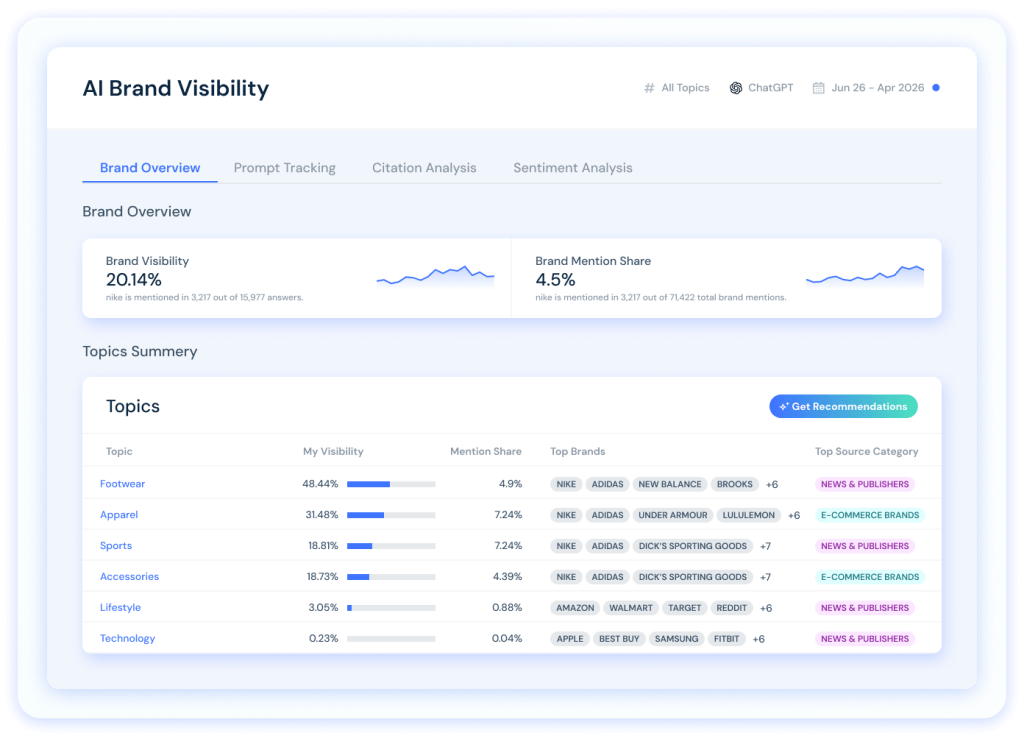Image resolution: width=1024 pixels, height=736 pixels.
Task: Click the REDDIT brand tag
Action: pyautogui.click(x=731, y=607)
